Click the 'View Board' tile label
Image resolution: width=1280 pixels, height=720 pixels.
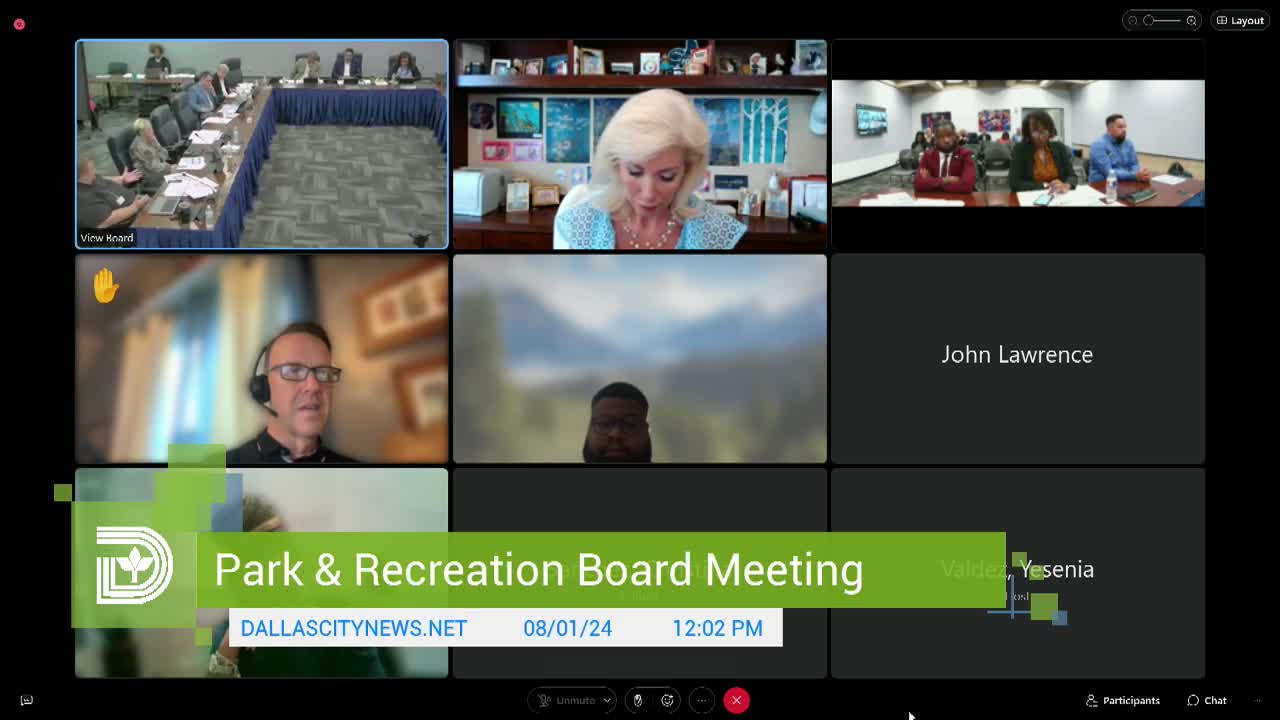(x=107, y=238)
